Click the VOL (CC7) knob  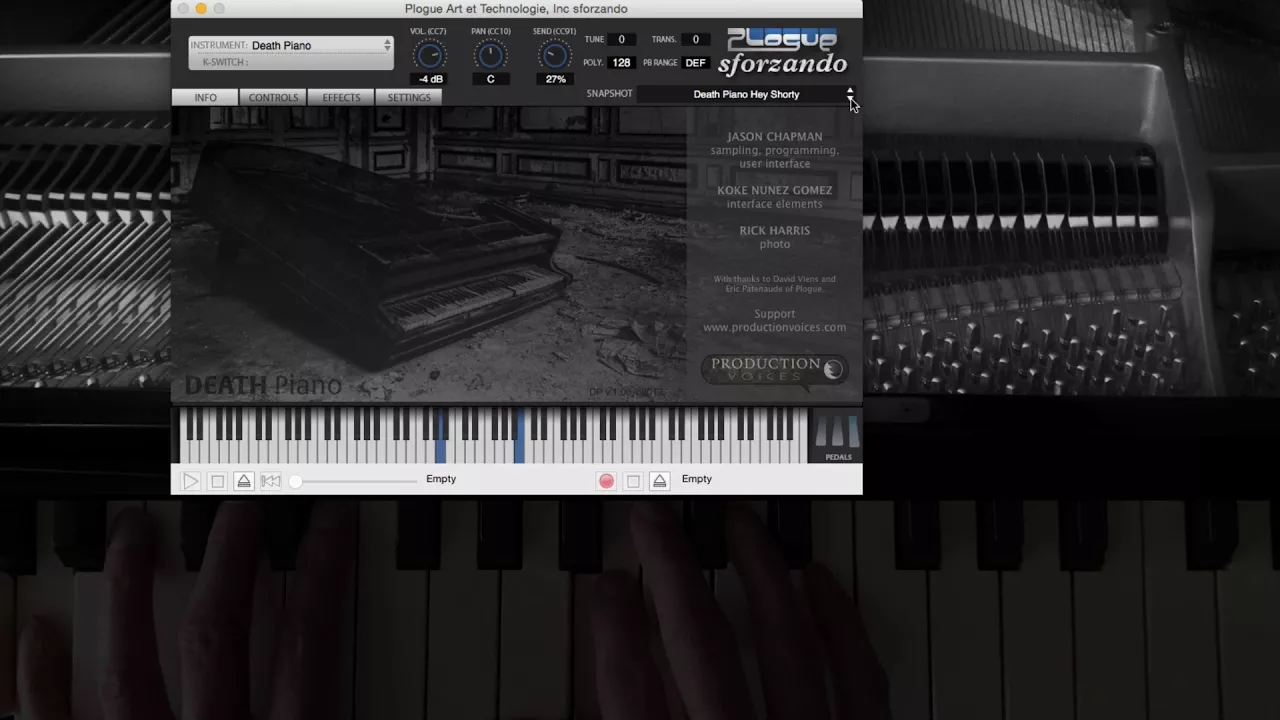pyautogui.click(x=429, y=55)
